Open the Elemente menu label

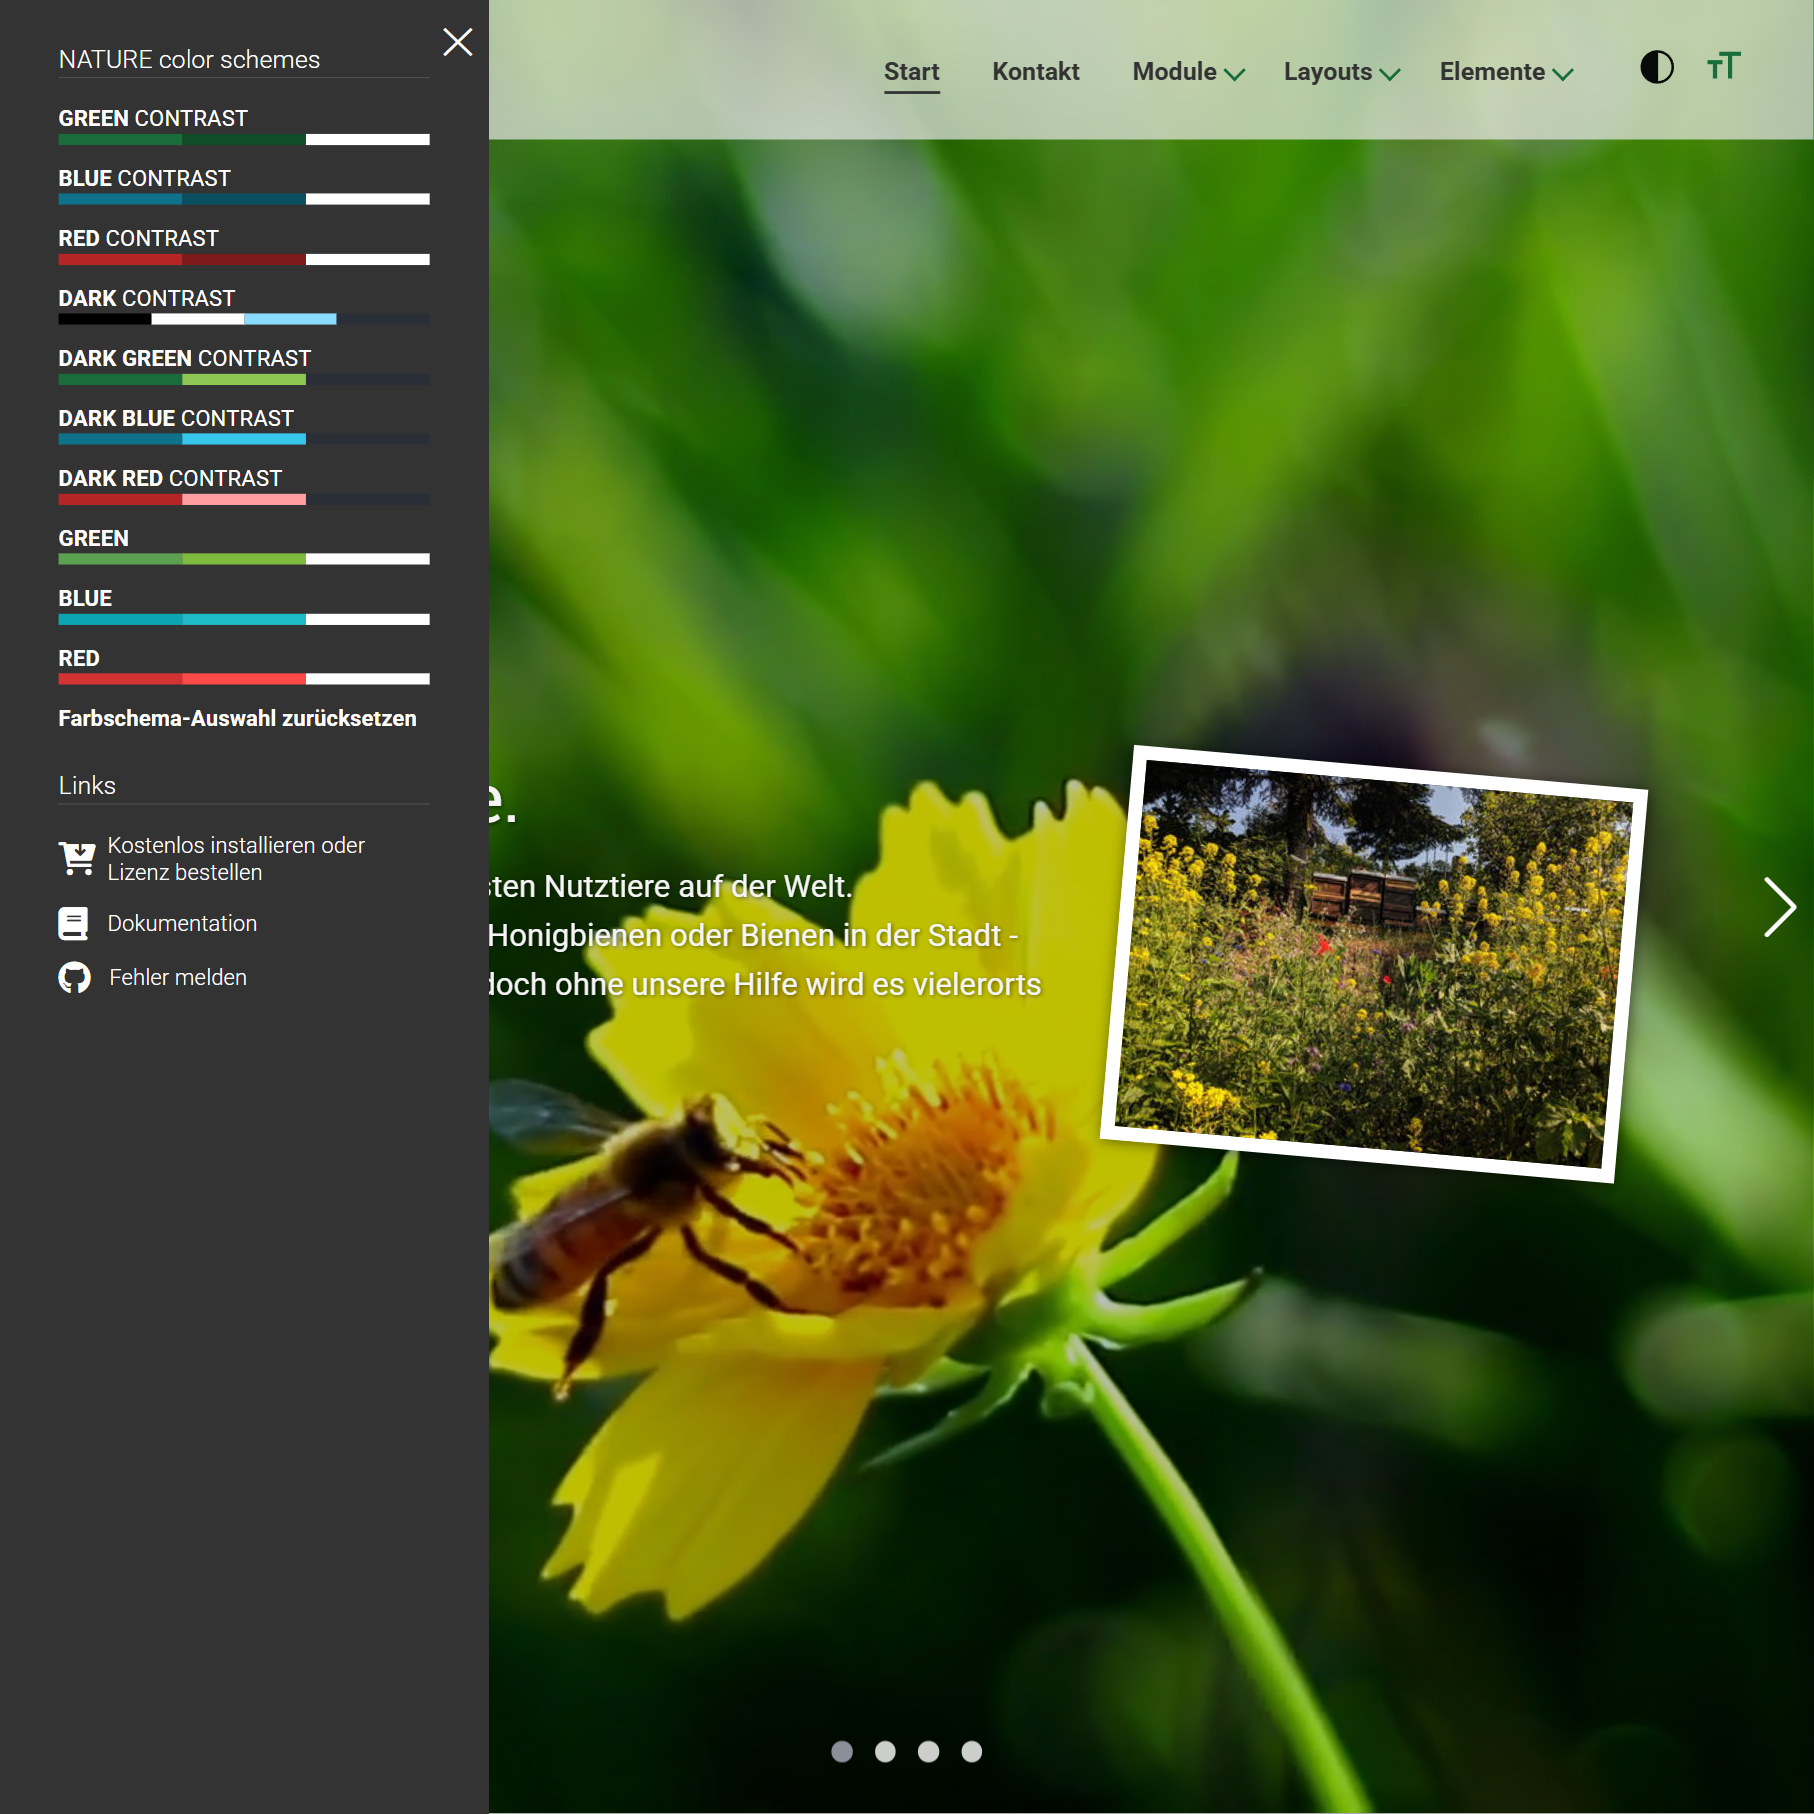pyautogui.click(x=1492, y=72)
